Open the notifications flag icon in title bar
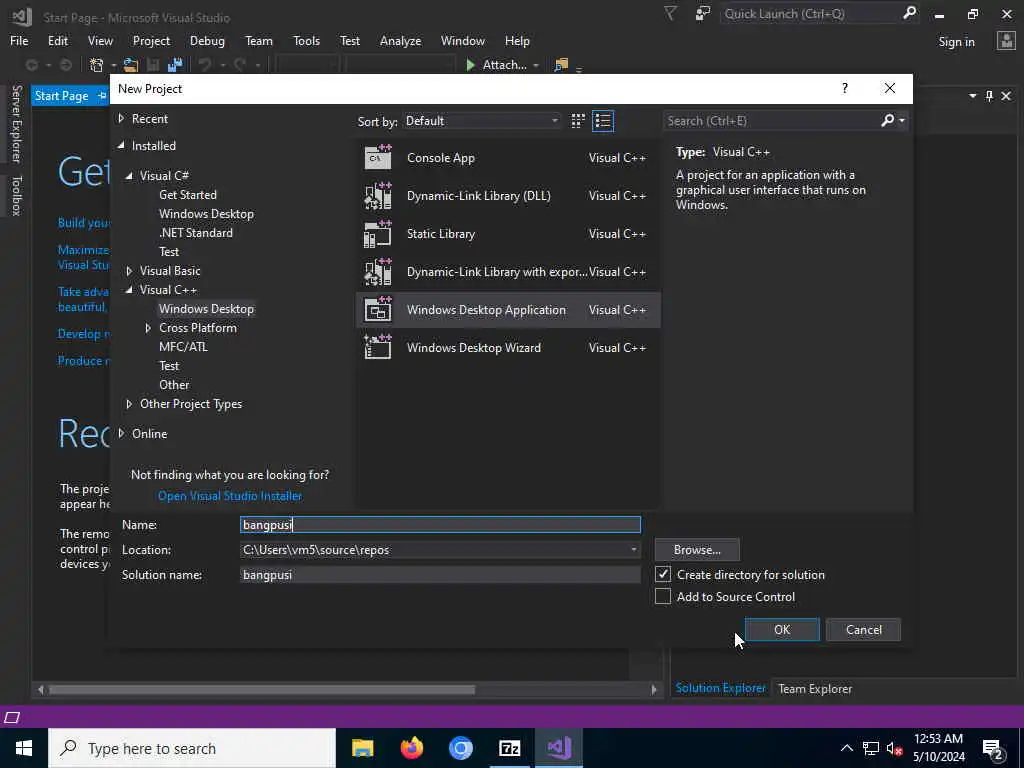 pyautogui.click(x=670, y=13)
